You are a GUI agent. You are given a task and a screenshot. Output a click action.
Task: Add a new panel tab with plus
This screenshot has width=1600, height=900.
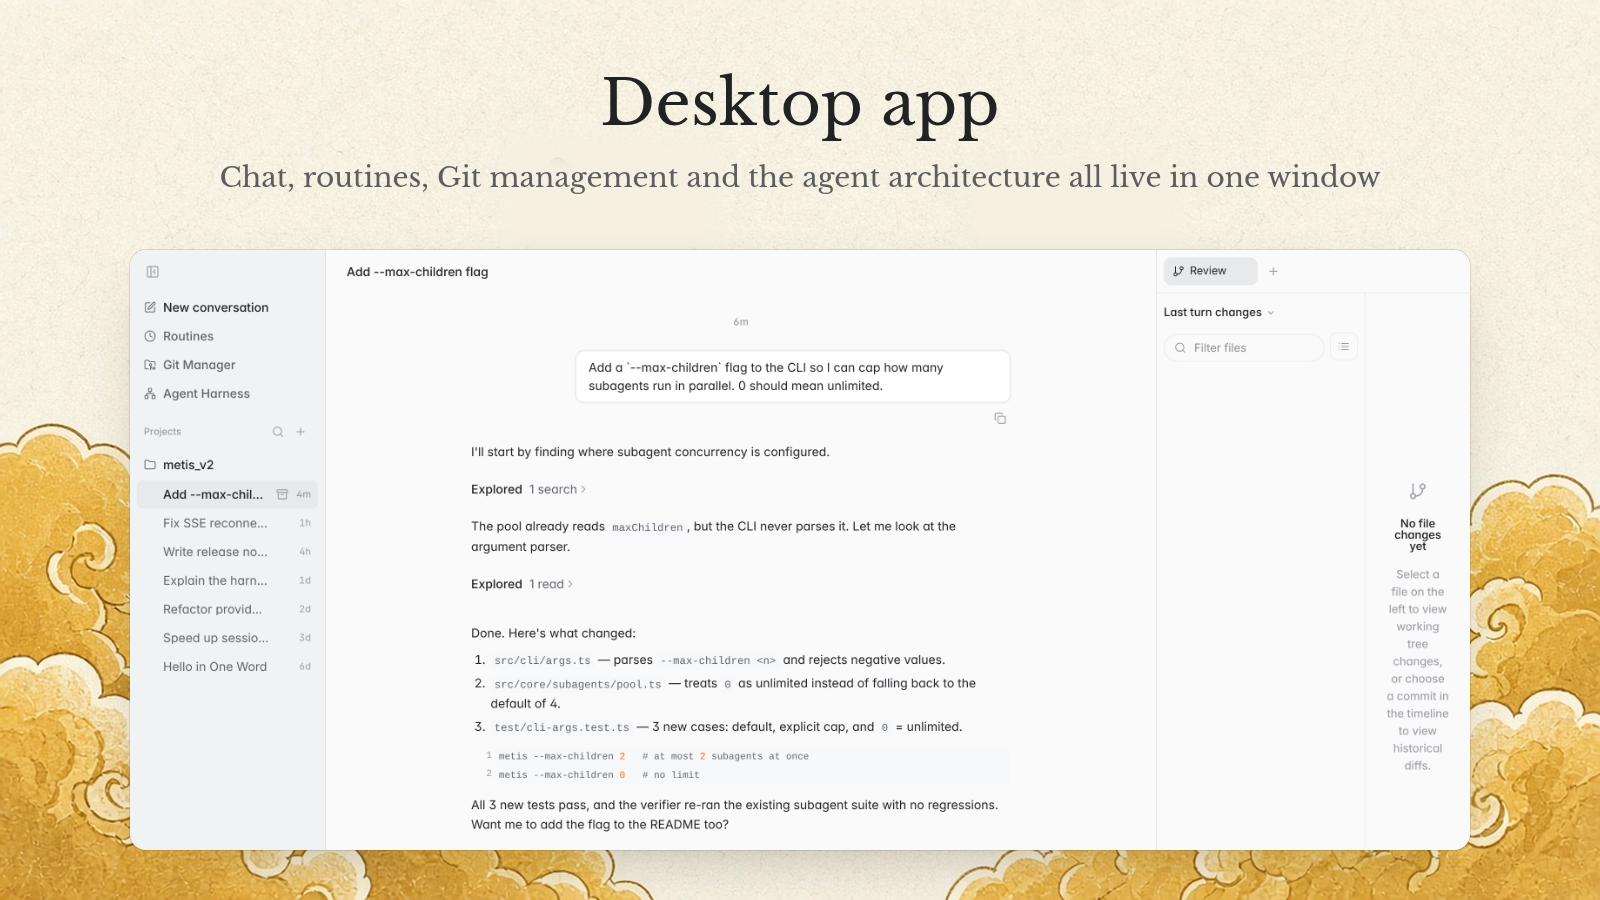coord(1273,271)
